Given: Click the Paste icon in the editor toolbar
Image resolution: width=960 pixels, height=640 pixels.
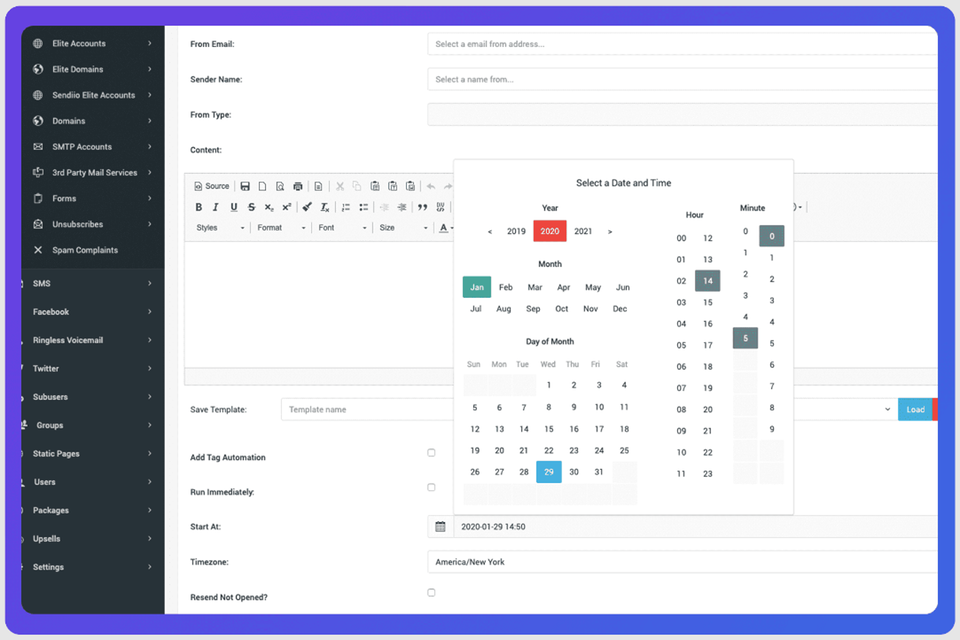Looking at the screenshot, I should (x=375, y=186).
